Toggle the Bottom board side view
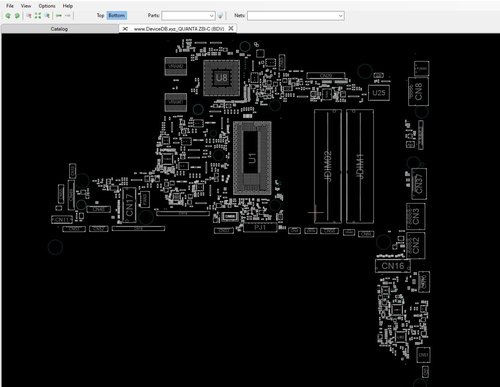 click(117, 15)
